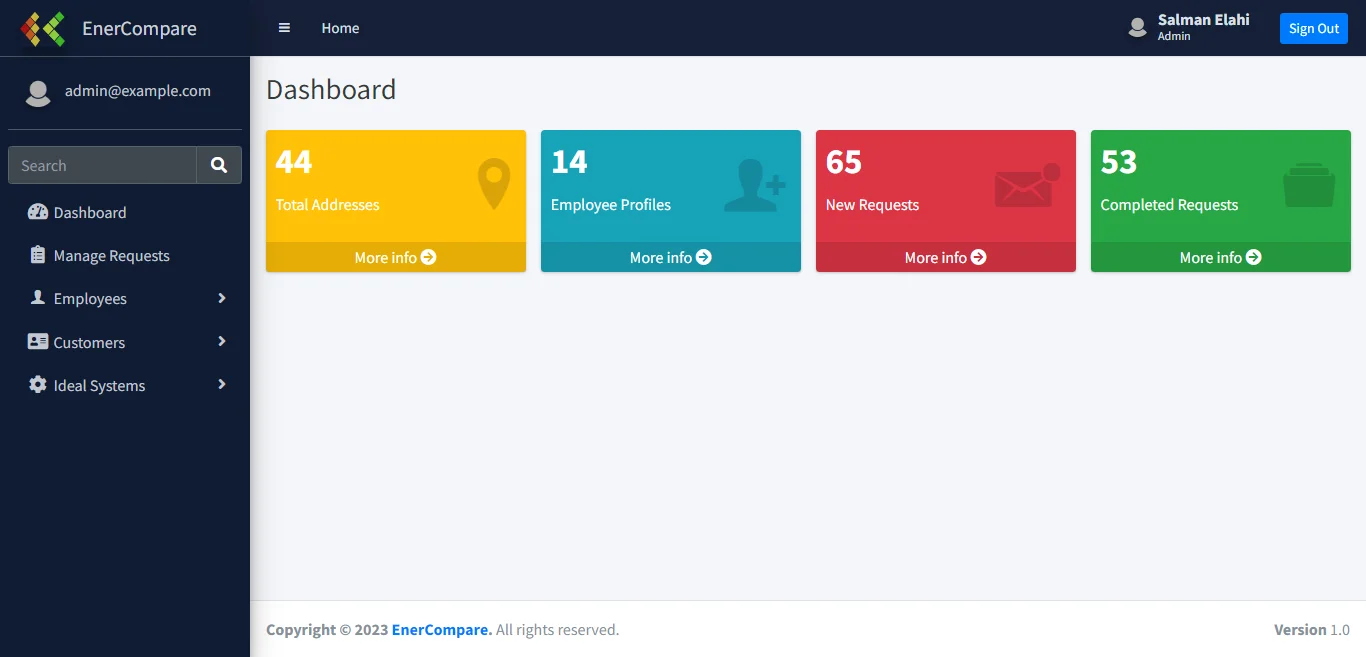Expand the Customers submenu chevron

tap(222, 342)
